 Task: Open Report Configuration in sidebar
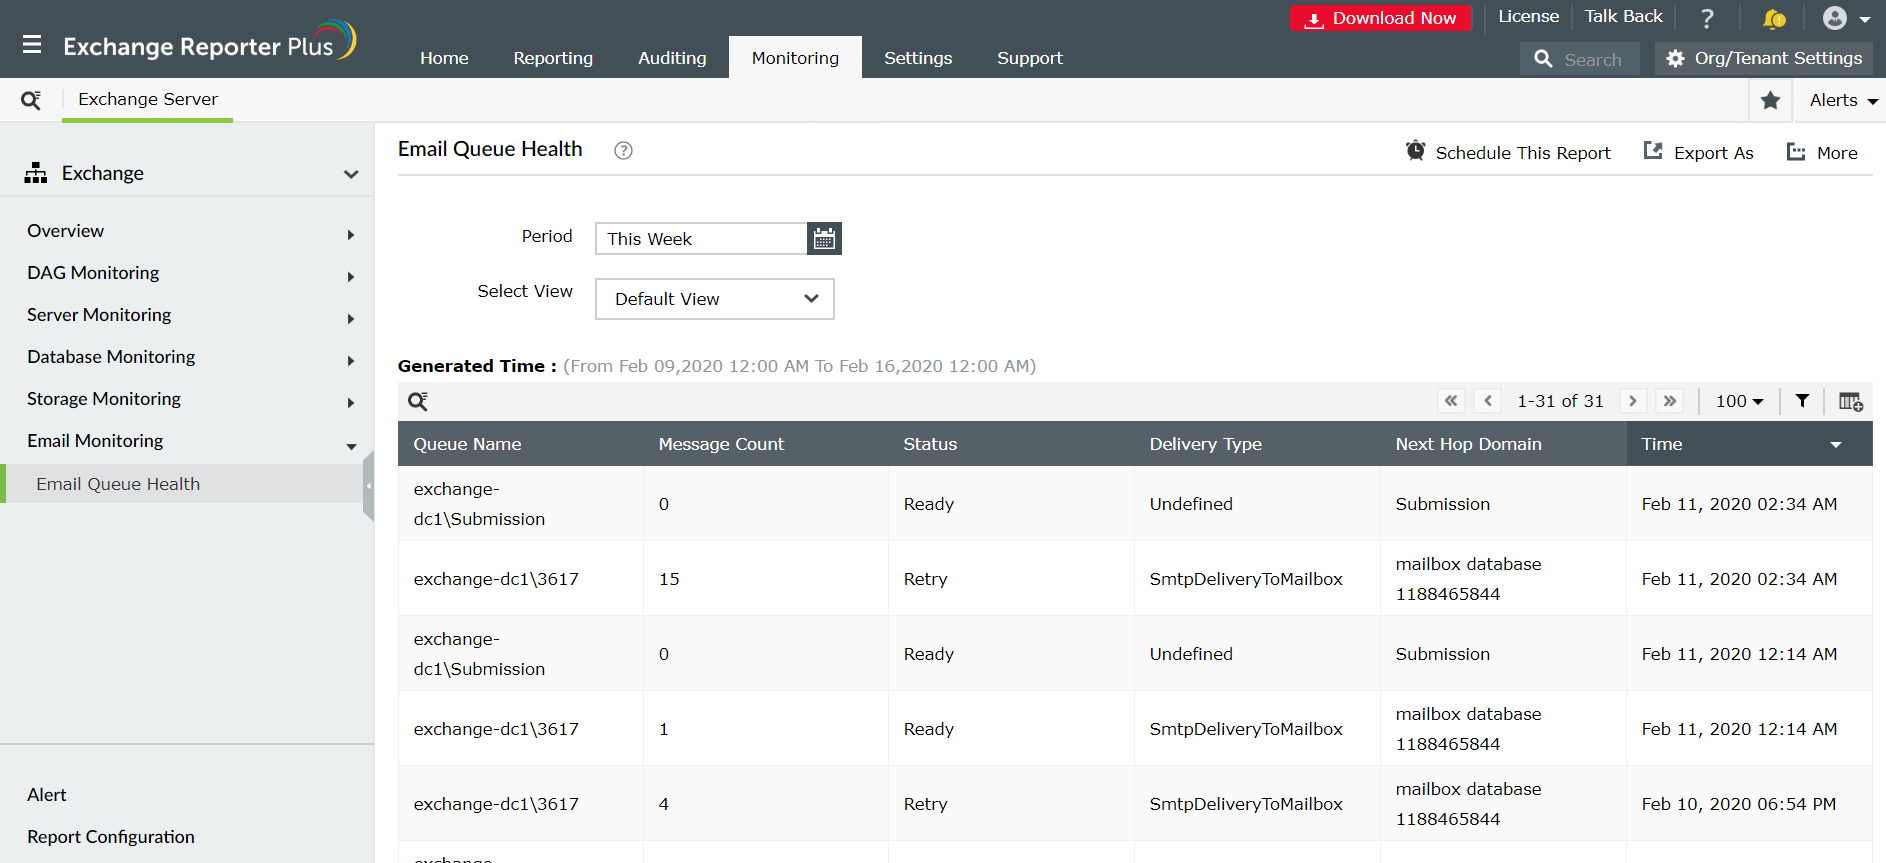coord(111,837)
